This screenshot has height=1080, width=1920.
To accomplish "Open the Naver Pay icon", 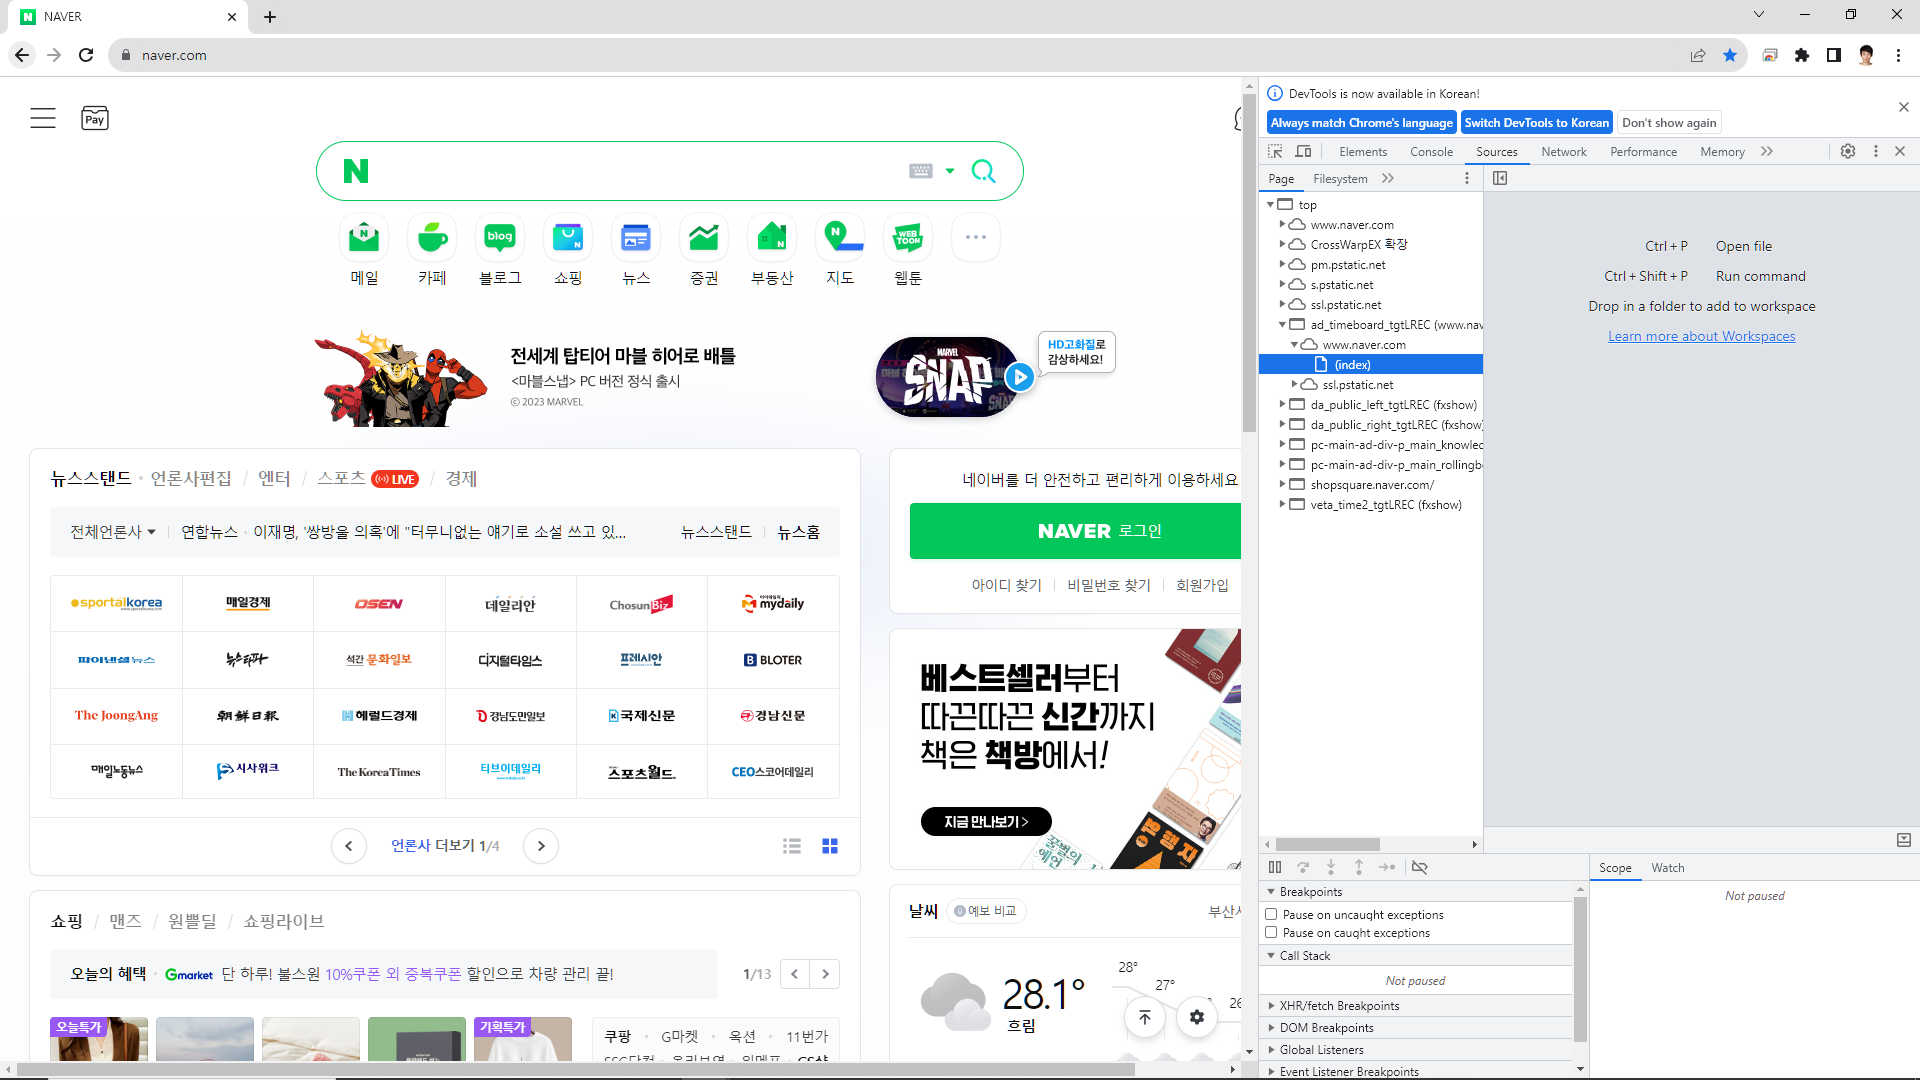I will (x=94, y=119).
